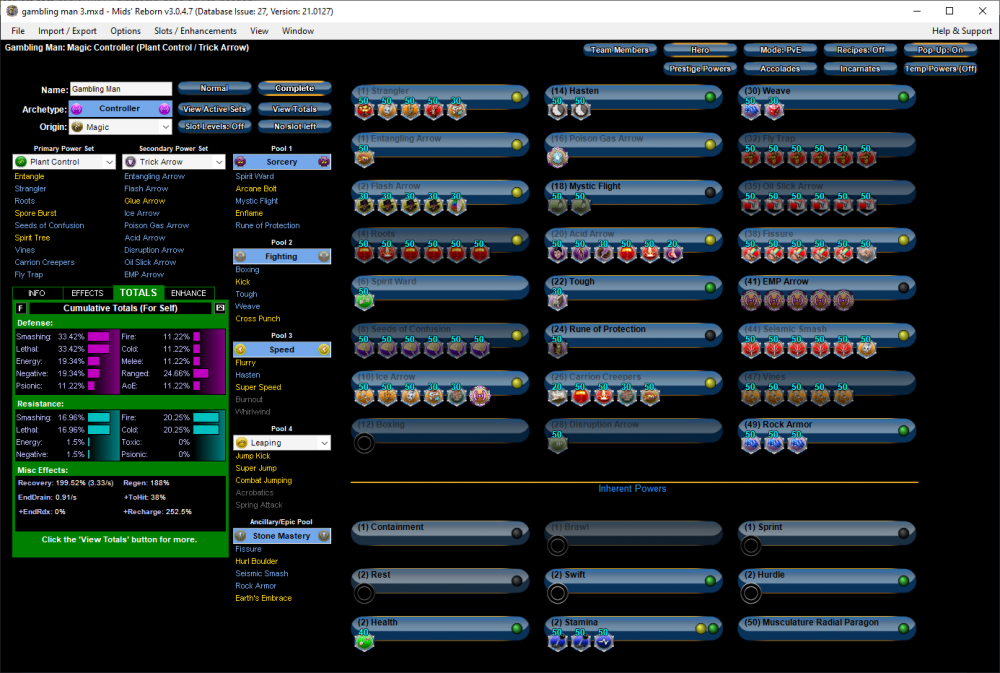The height and width of the screenshot is (673, 1000).
Task: Click the first enhancement slot under Strangler
Action: tap(364, 110)
